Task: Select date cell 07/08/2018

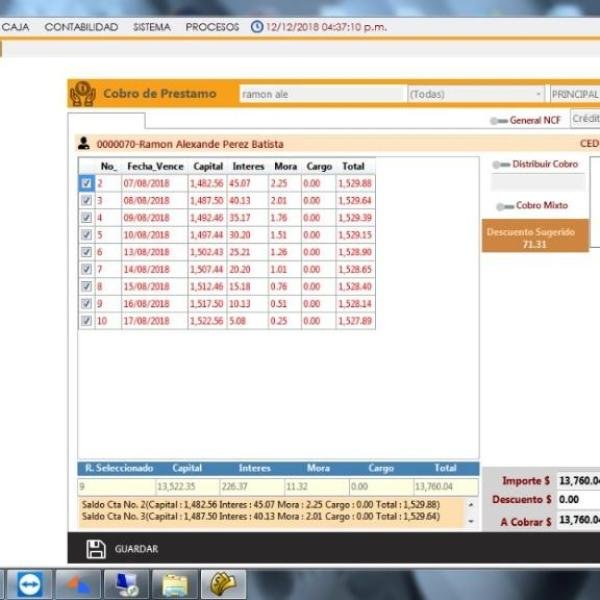Action: pyautogui.click(x=155, y=183)
